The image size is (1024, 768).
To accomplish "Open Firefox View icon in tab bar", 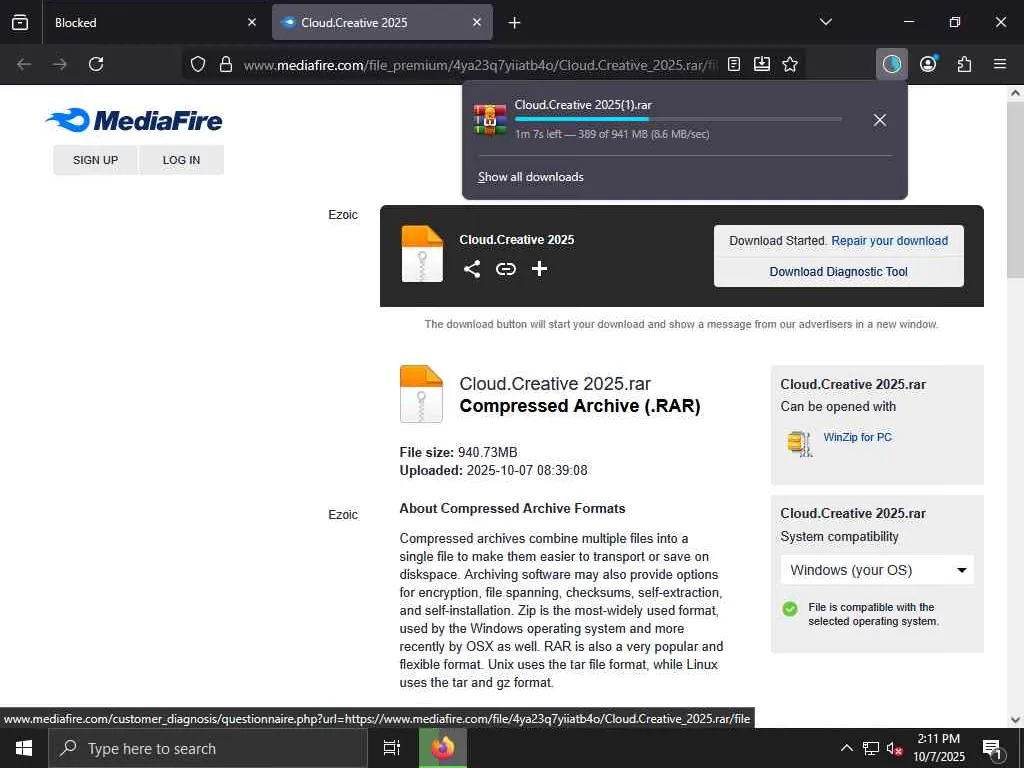I will (20, 22).
